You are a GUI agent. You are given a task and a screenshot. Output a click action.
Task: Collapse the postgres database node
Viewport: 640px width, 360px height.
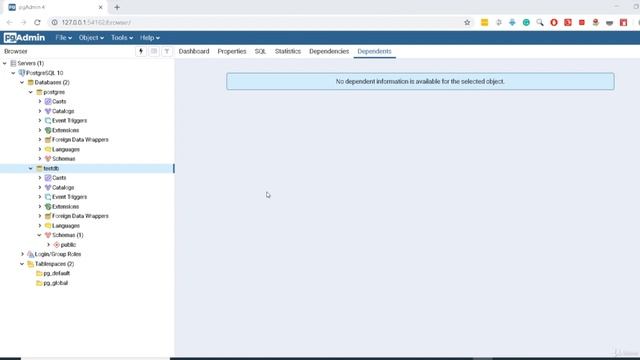tap(31, 92)
